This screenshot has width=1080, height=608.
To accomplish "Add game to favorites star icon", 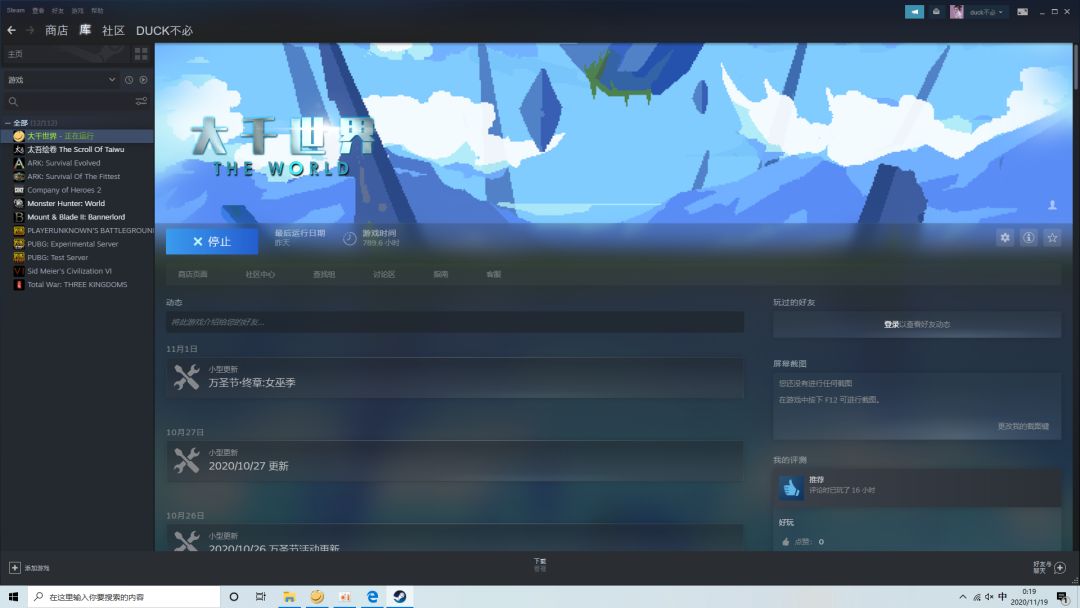I will (x=1052, y=238).
